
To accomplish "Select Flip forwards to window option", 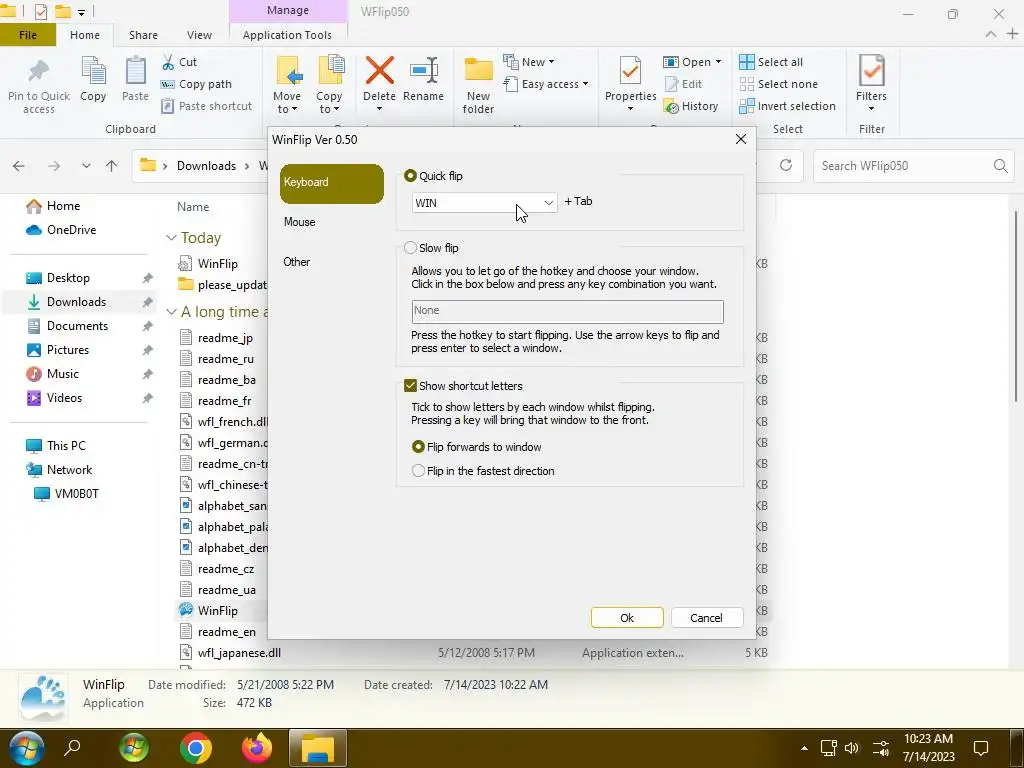I will point(418,447).
